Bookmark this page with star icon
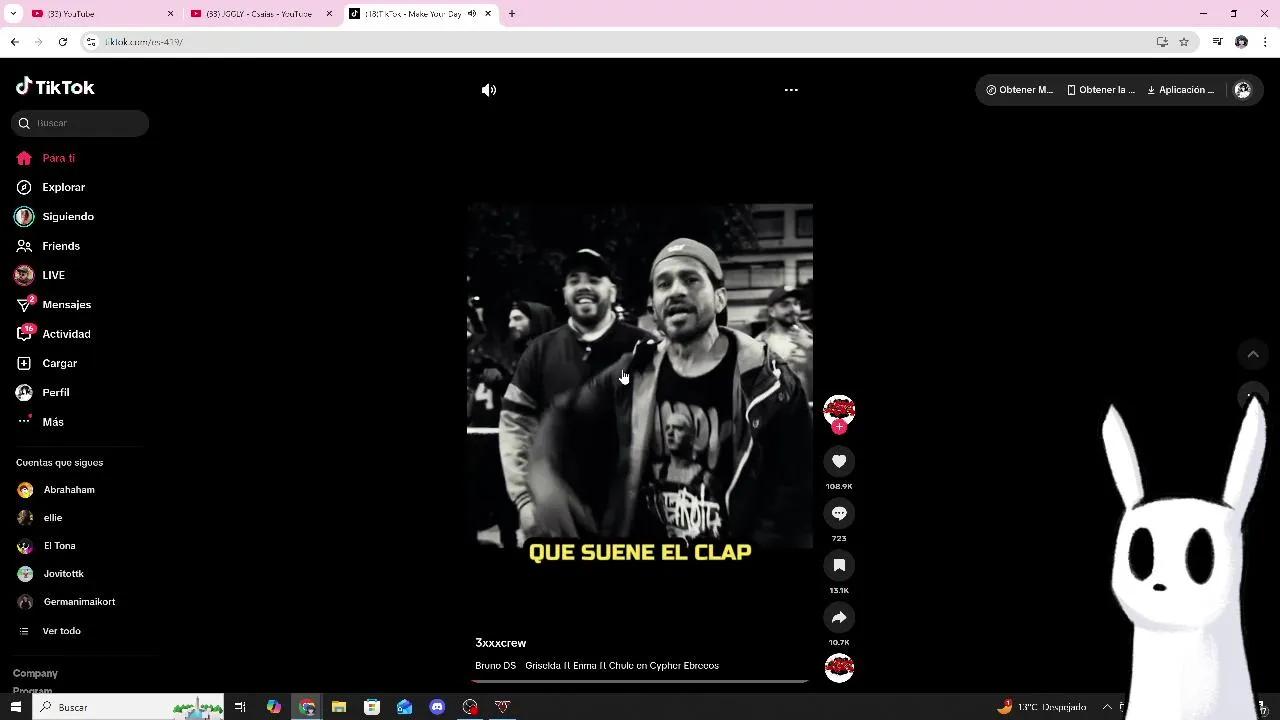 coord(1184,42)
